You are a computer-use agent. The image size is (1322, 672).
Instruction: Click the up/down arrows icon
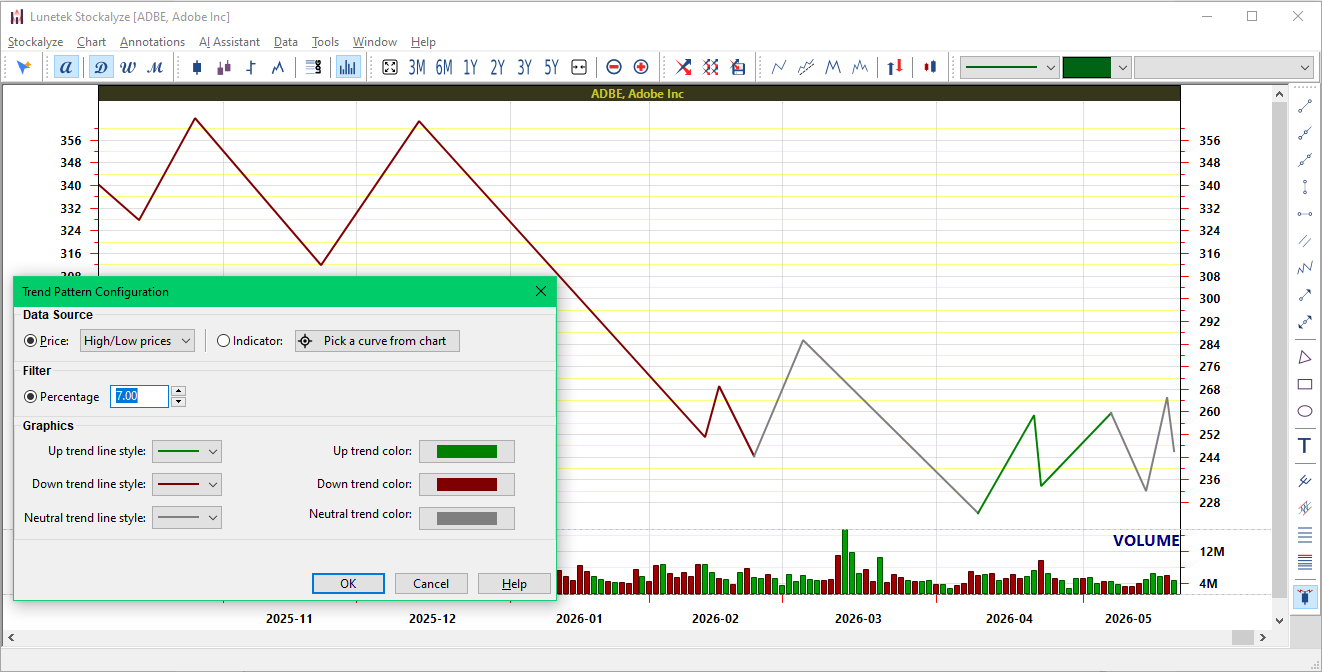[895, 67]
